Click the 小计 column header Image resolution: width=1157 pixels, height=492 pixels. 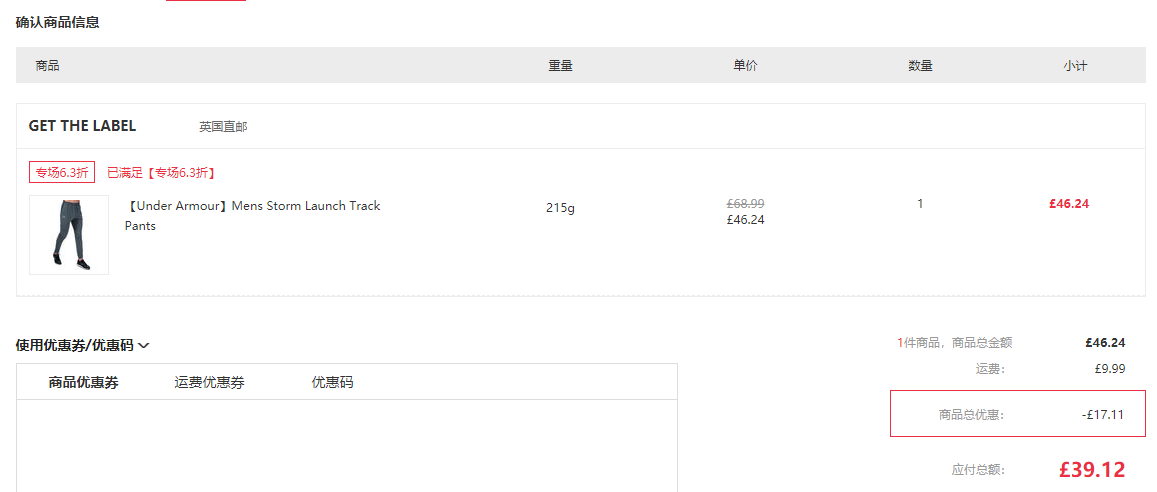coord(1075,66)
